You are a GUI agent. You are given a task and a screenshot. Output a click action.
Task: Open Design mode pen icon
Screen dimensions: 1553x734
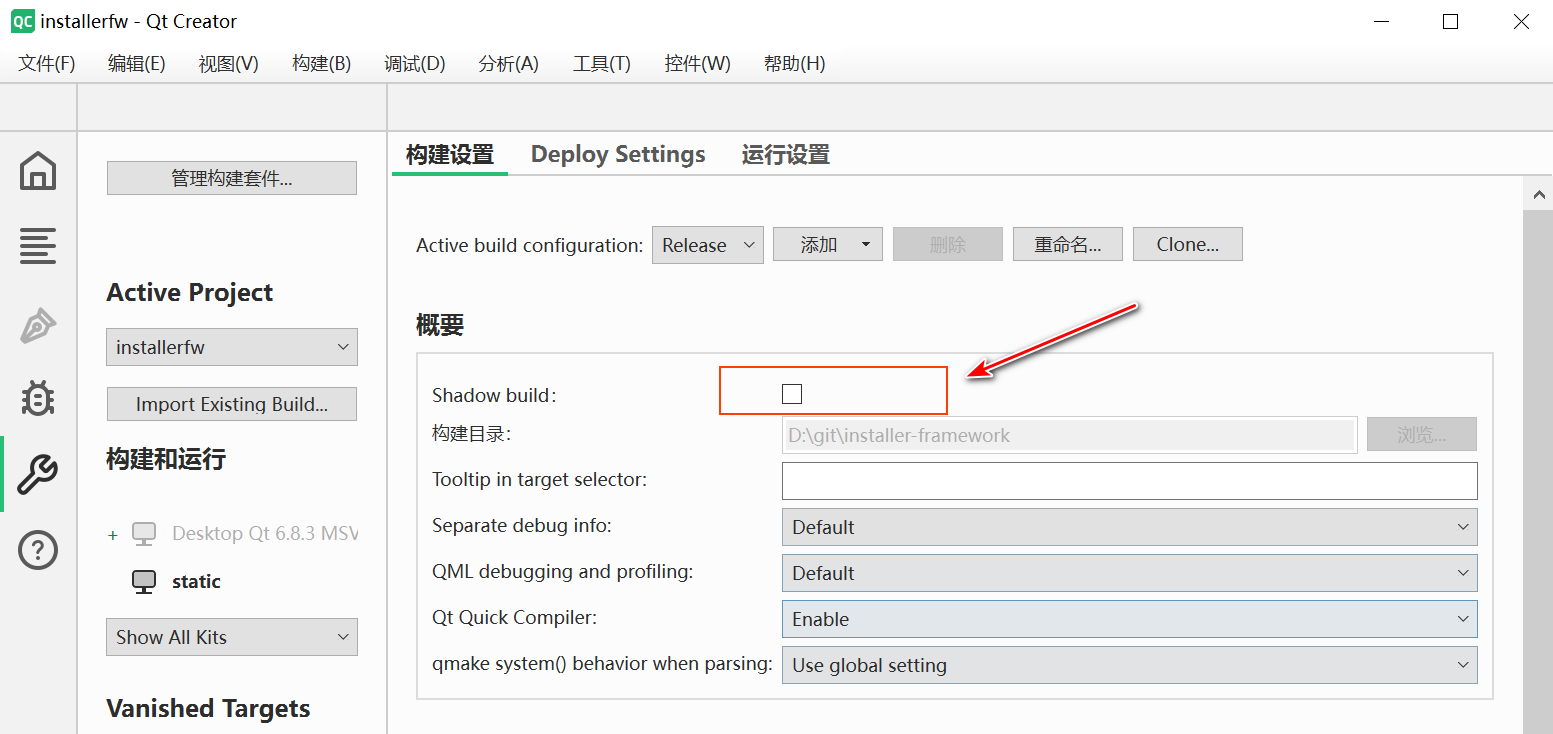coord(38,326)
